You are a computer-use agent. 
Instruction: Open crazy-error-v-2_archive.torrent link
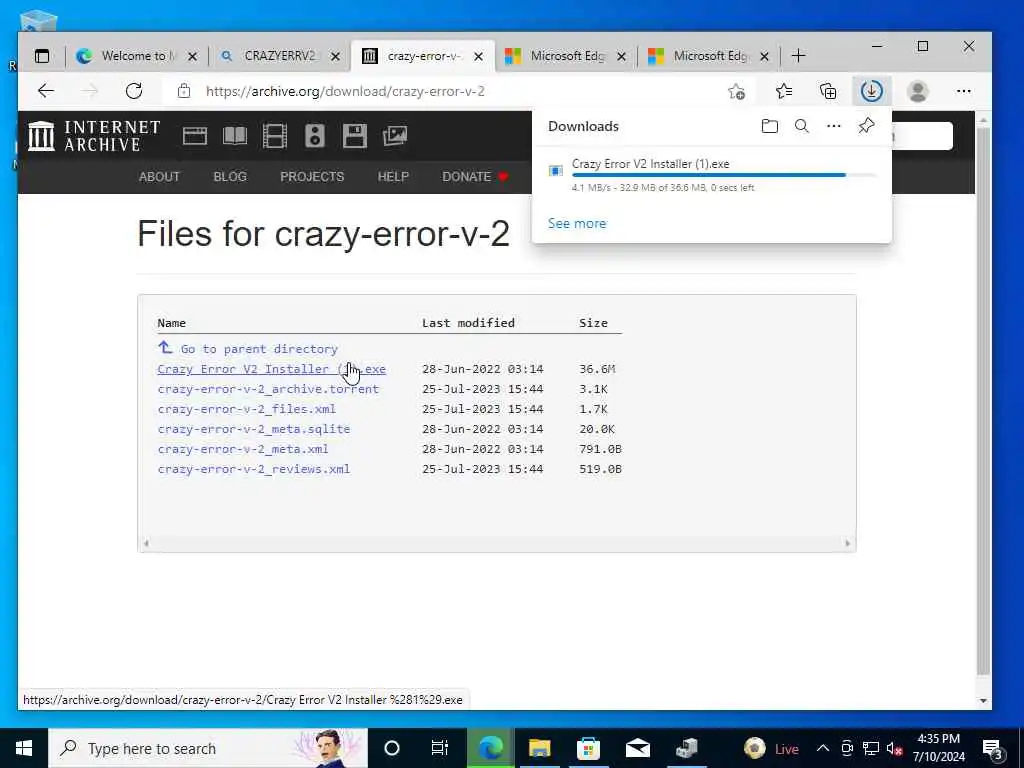pyautogui.click(x=268, y=389)
